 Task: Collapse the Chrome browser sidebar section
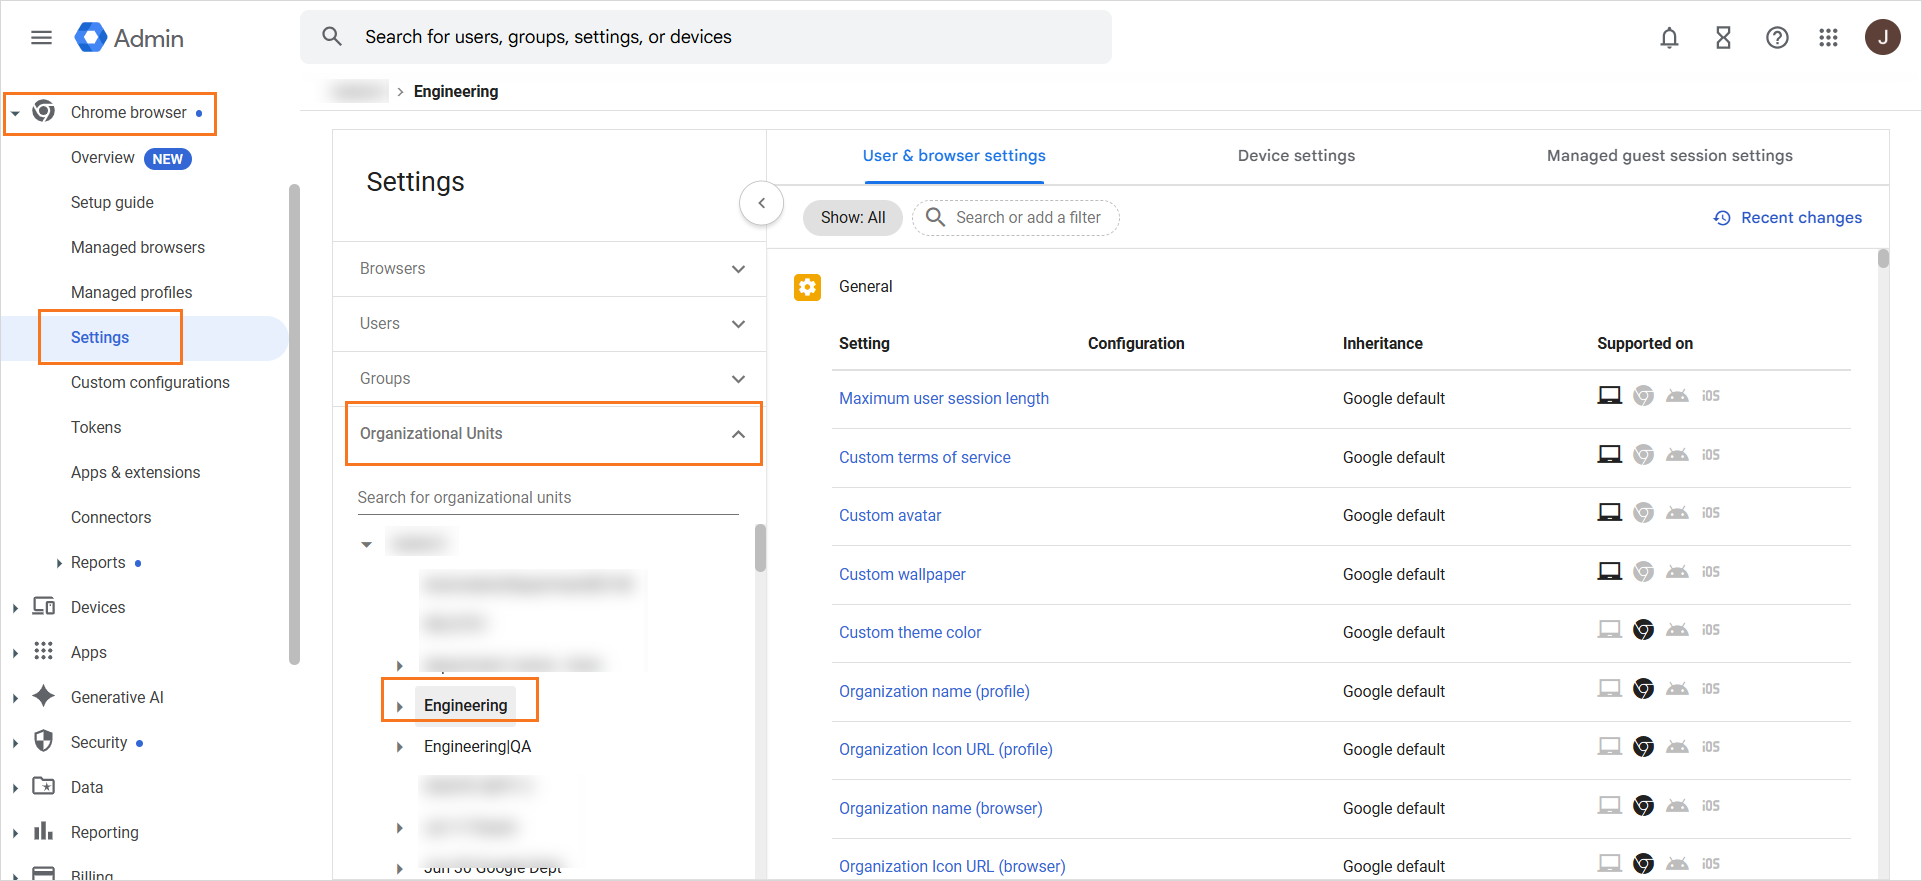[x=15, y=113]
